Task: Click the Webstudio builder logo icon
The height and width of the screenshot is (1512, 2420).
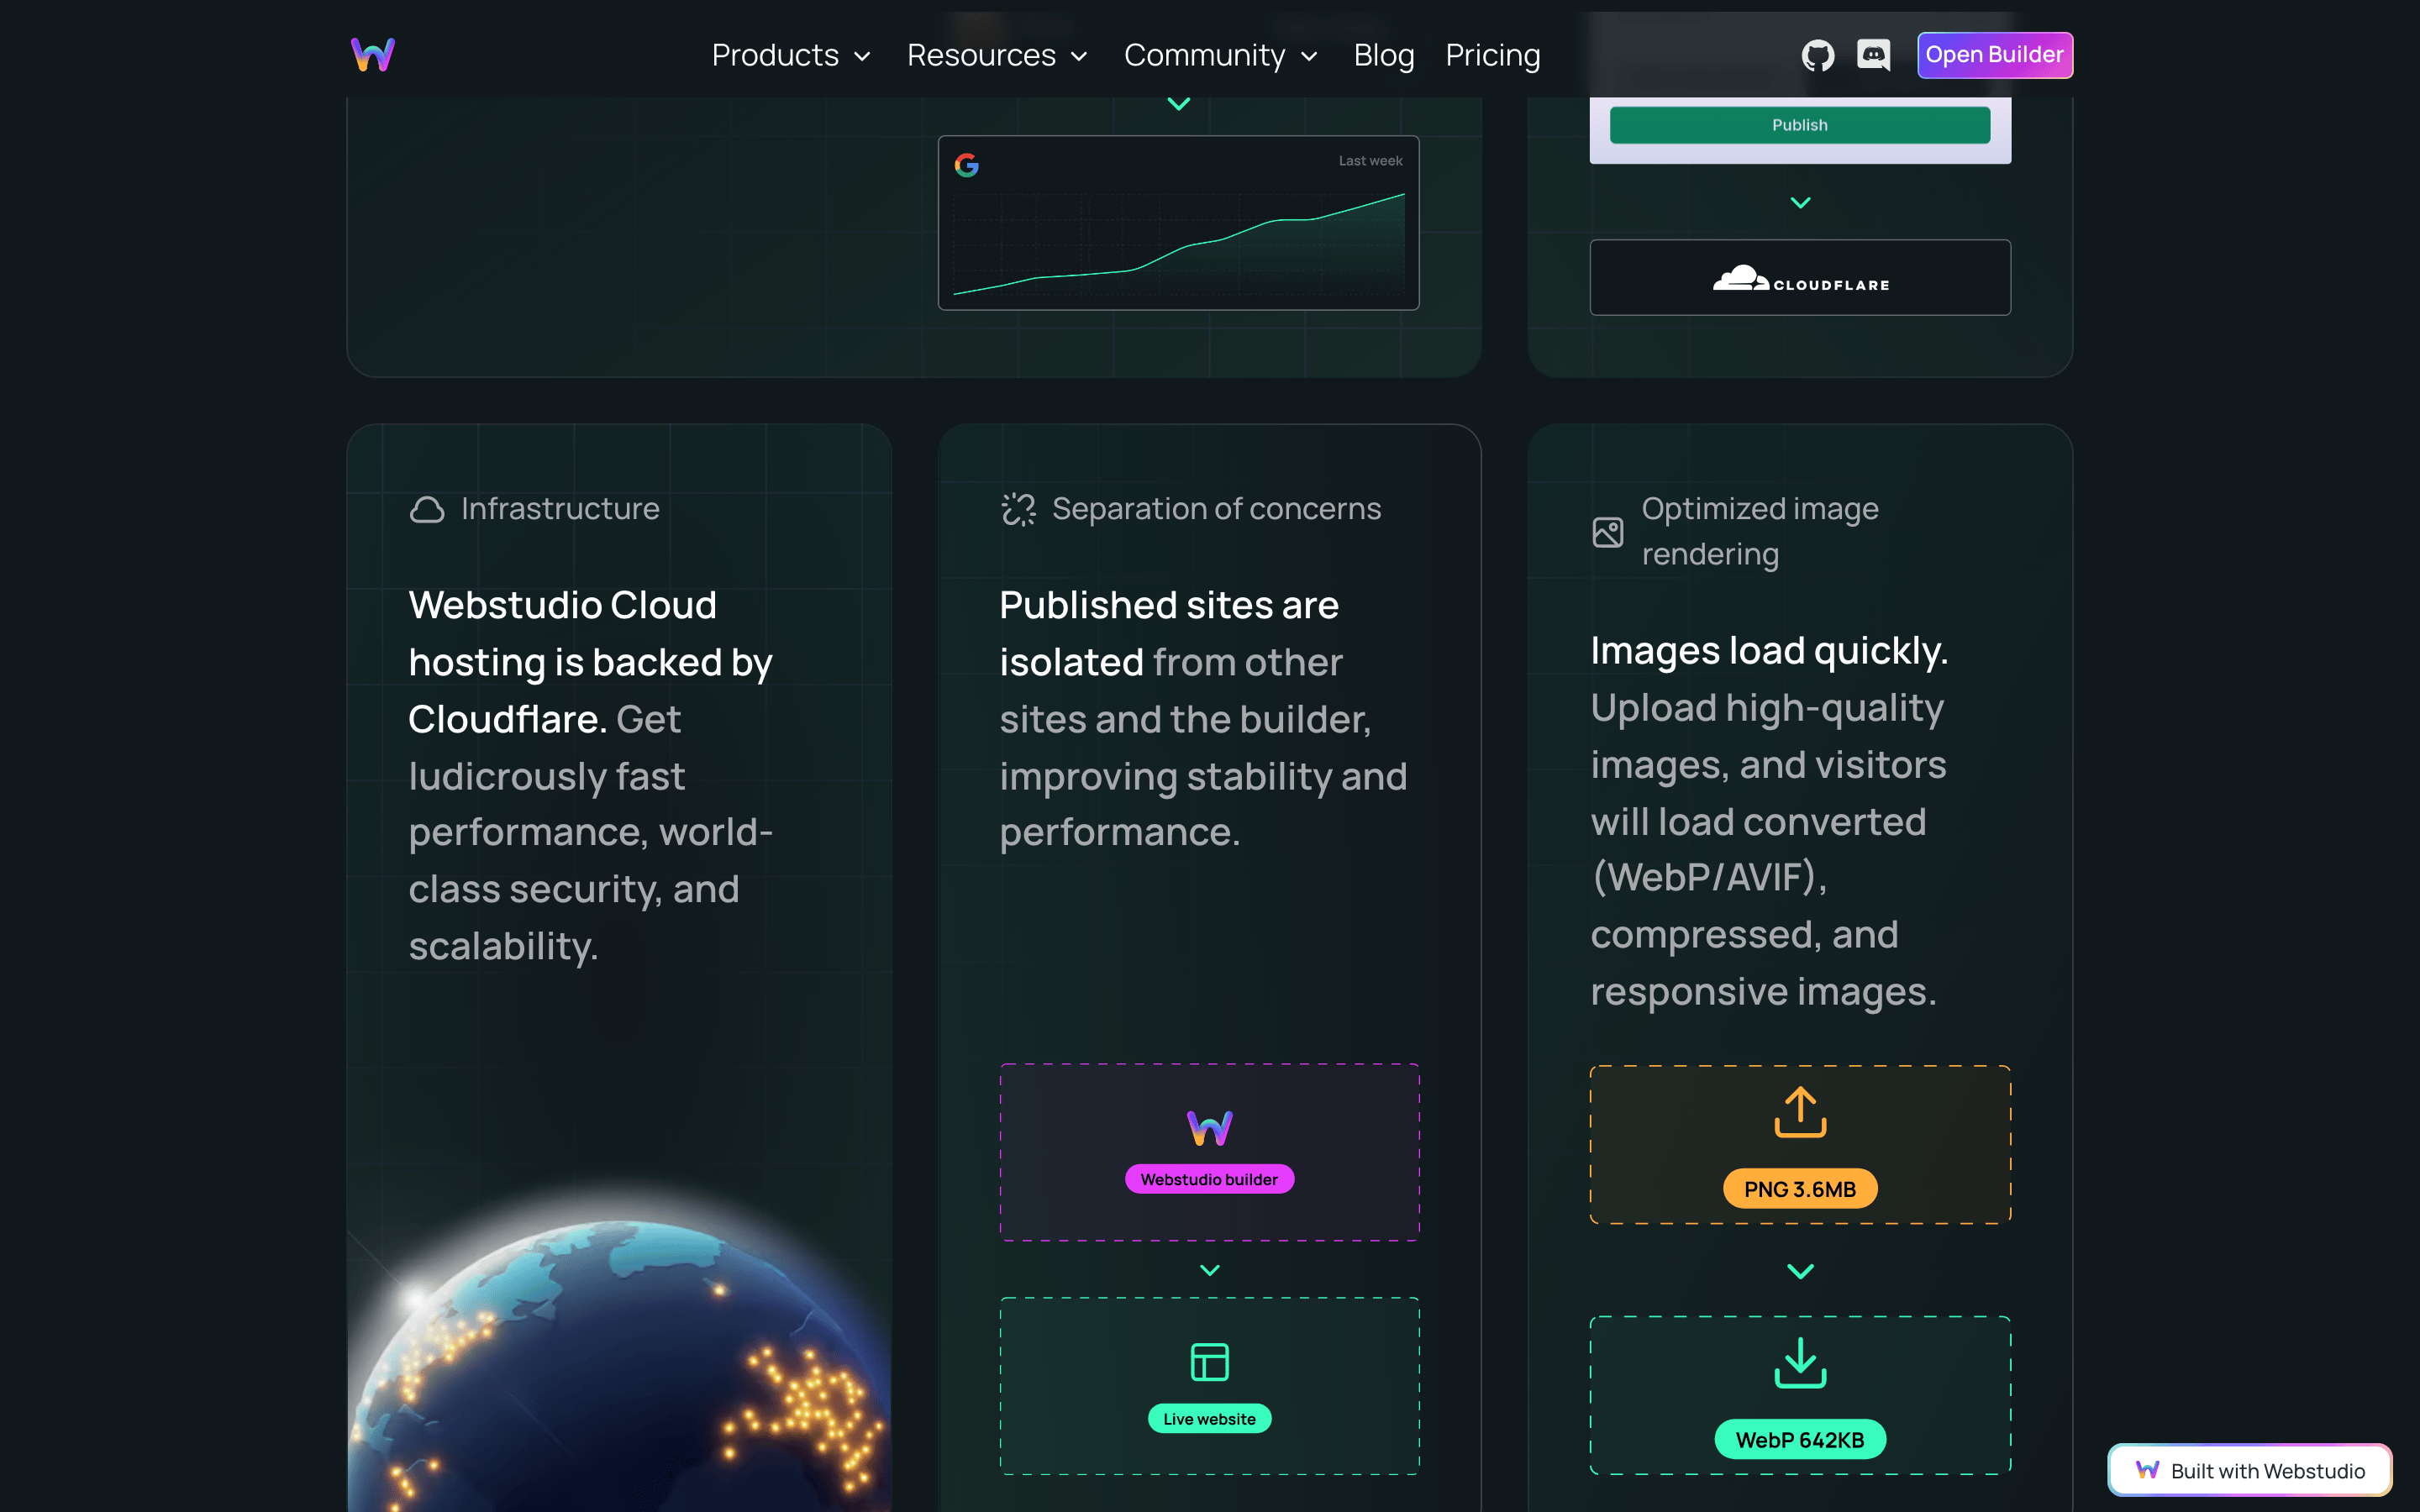Action: point(1209,1128)
